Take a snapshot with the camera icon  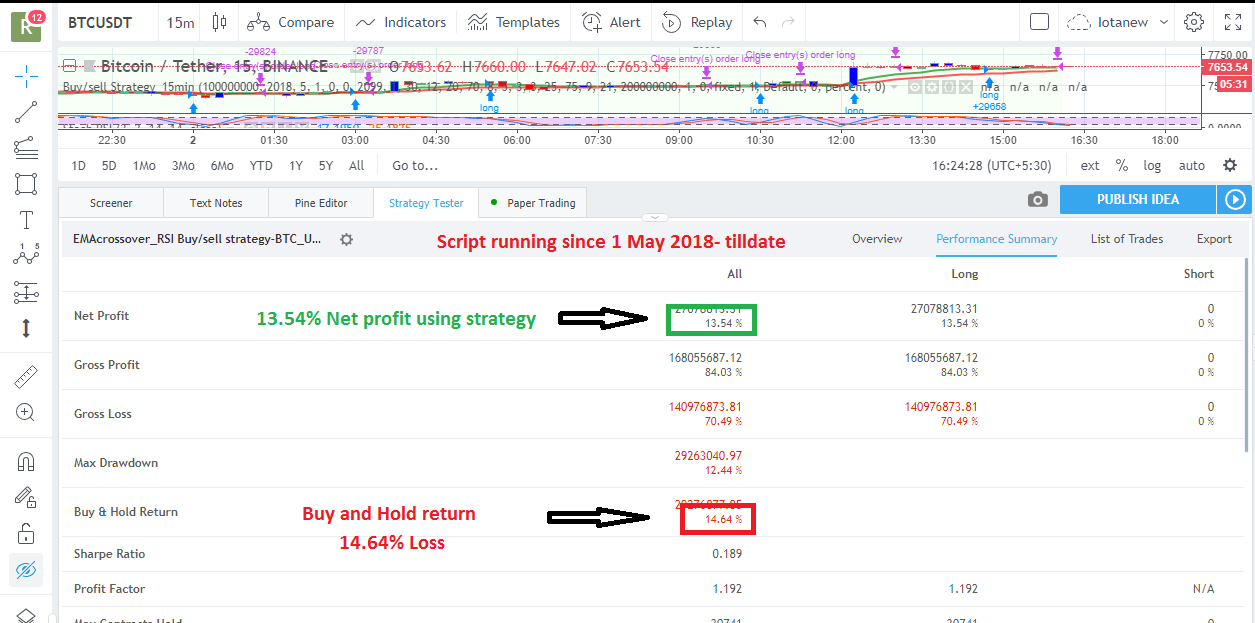[x=1038, y=200]
